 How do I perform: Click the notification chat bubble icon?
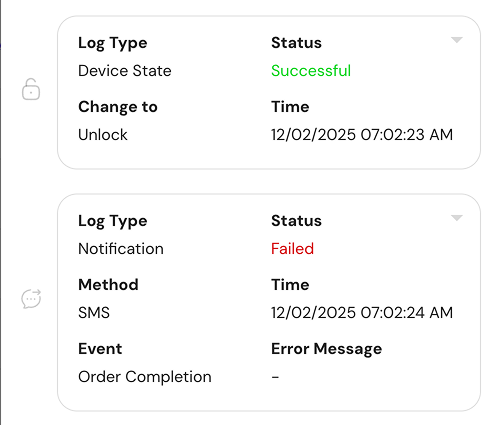(31, 298)
